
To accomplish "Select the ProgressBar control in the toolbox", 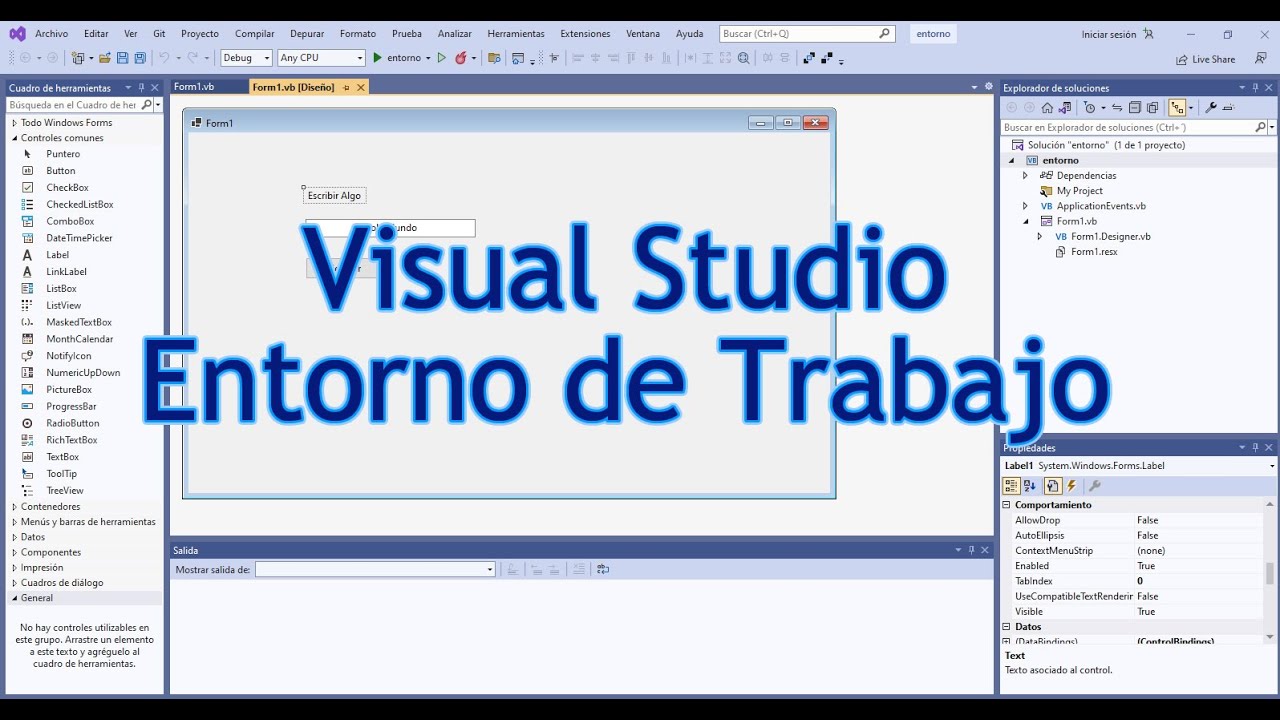I will click(71, 407).
